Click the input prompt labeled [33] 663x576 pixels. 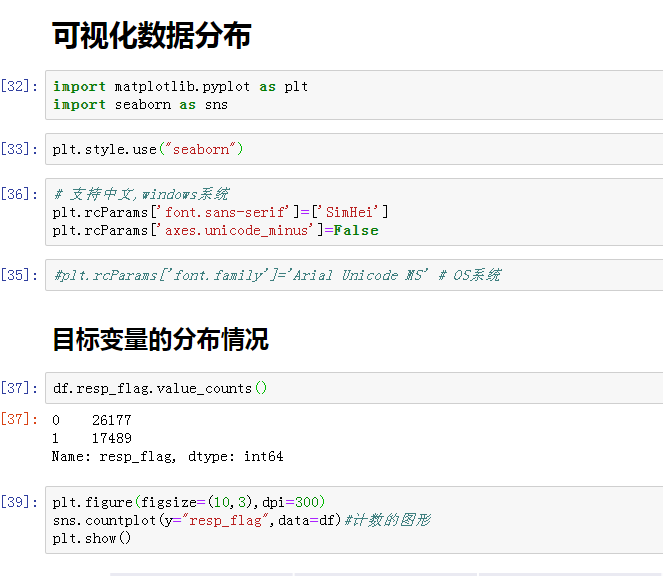[20, 150]
